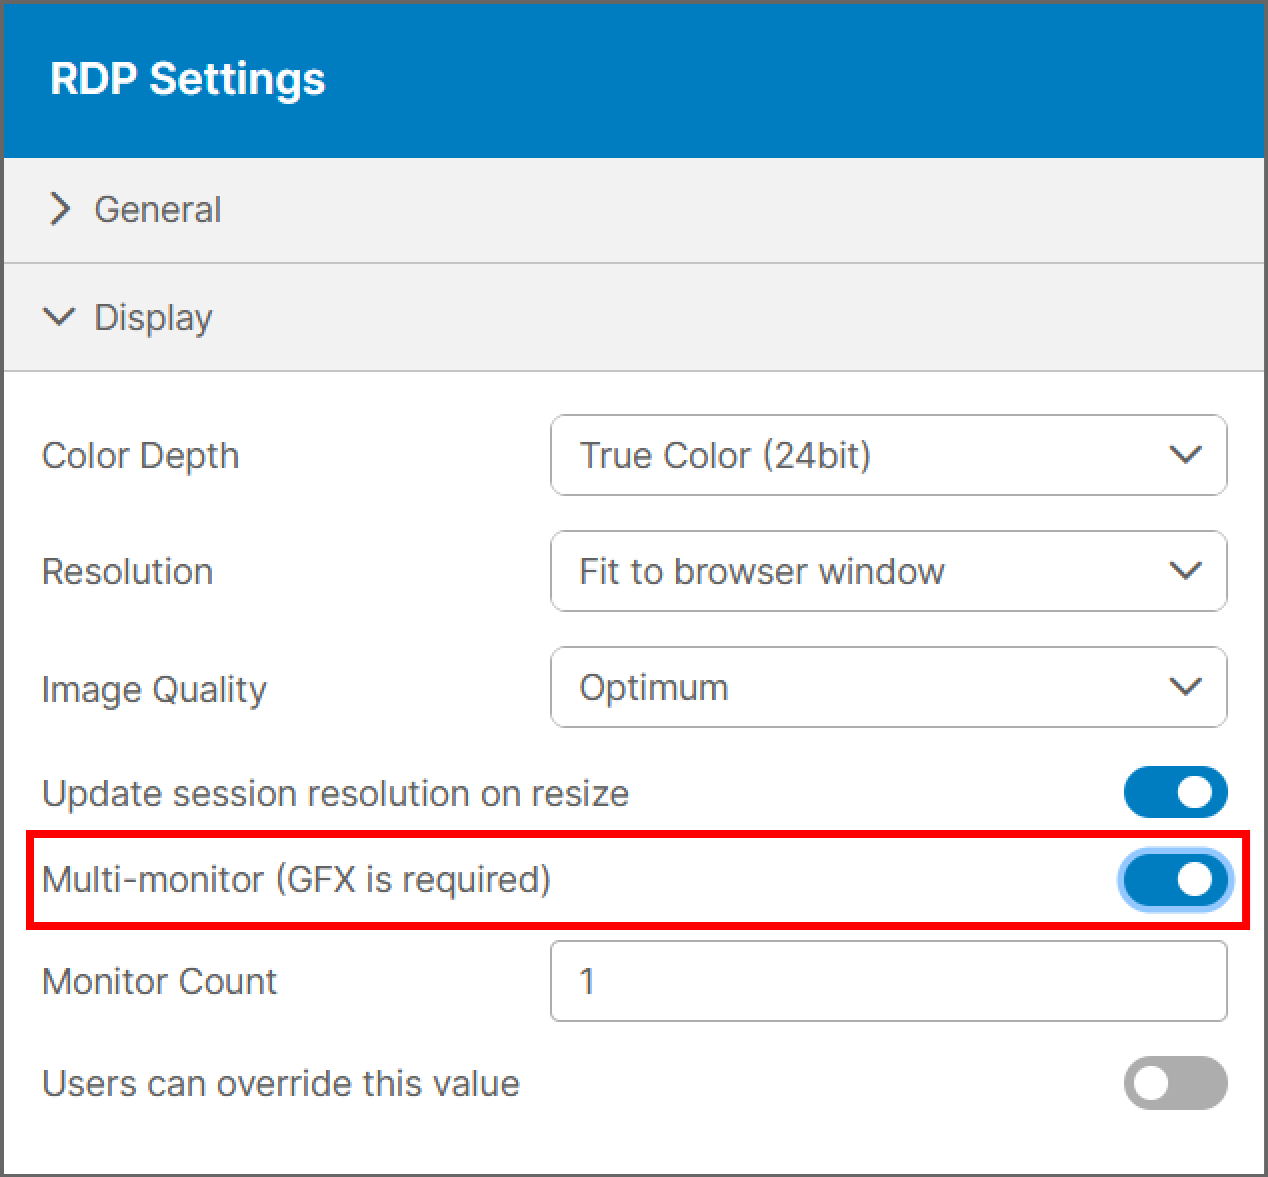The width and height of the screenshot is (1268, 1177).
Task: Select the General section header
Action: click(x=634, y=210)
